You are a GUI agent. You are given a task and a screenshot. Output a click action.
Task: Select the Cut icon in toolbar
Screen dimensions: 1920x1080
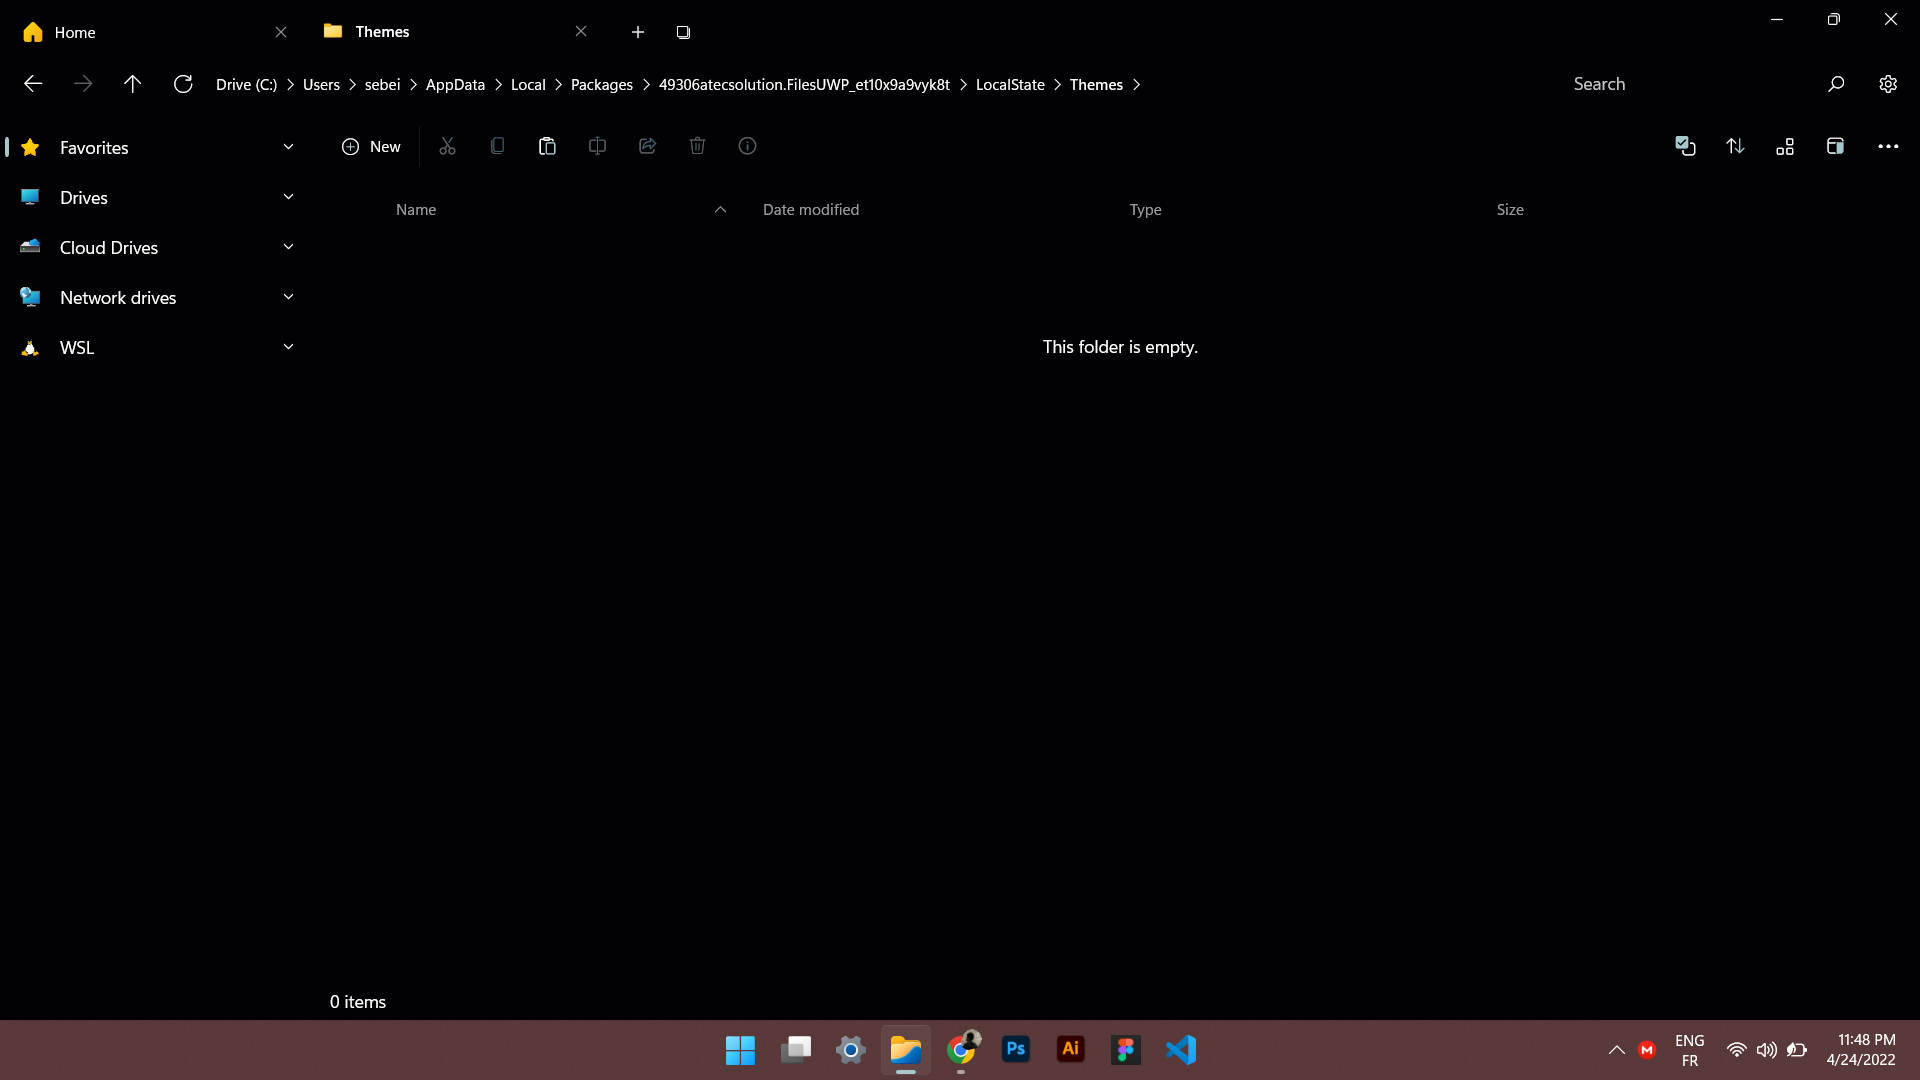(447, 146)
